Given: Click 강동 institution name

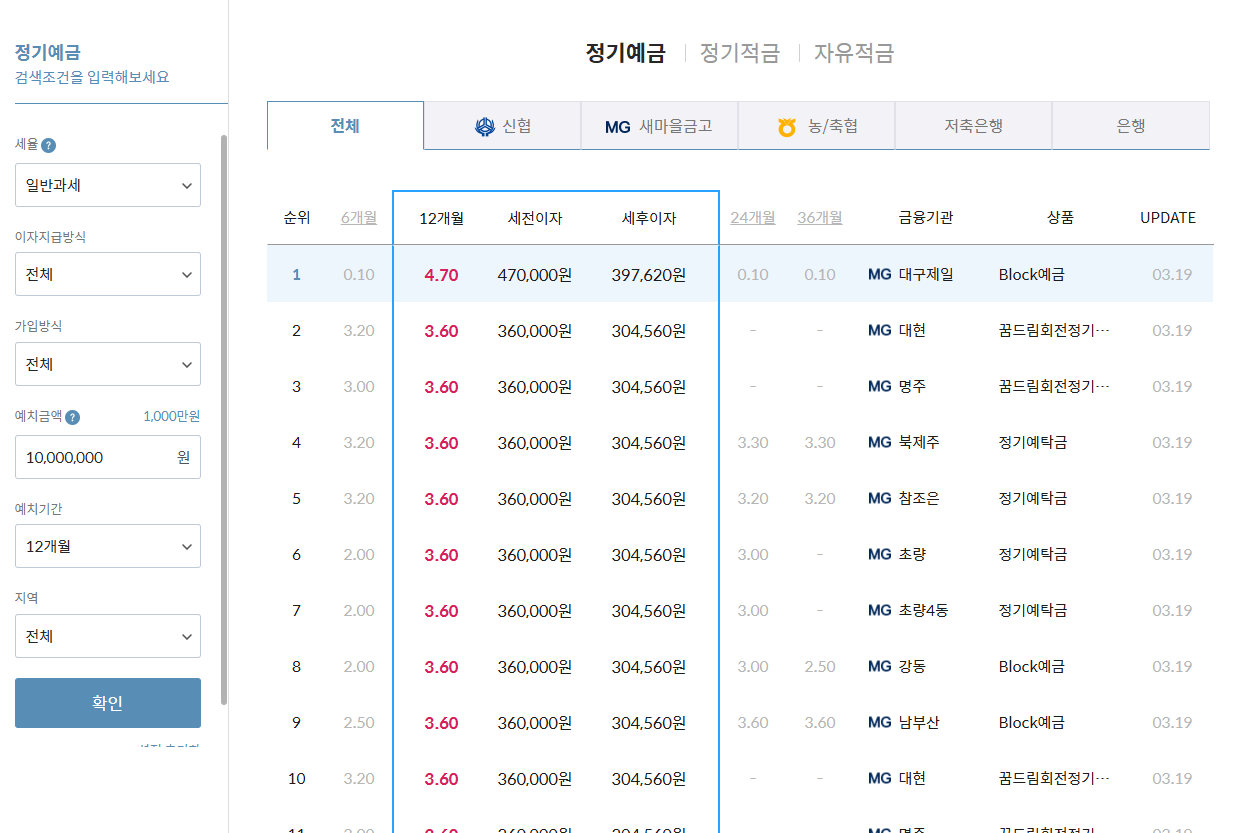Looking at the screenshot, I should pos(912,666).
